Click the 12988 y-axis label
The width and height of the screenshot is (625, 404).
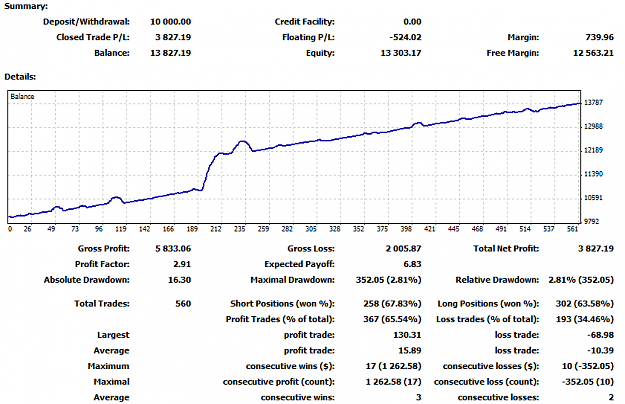click(593, 126)
